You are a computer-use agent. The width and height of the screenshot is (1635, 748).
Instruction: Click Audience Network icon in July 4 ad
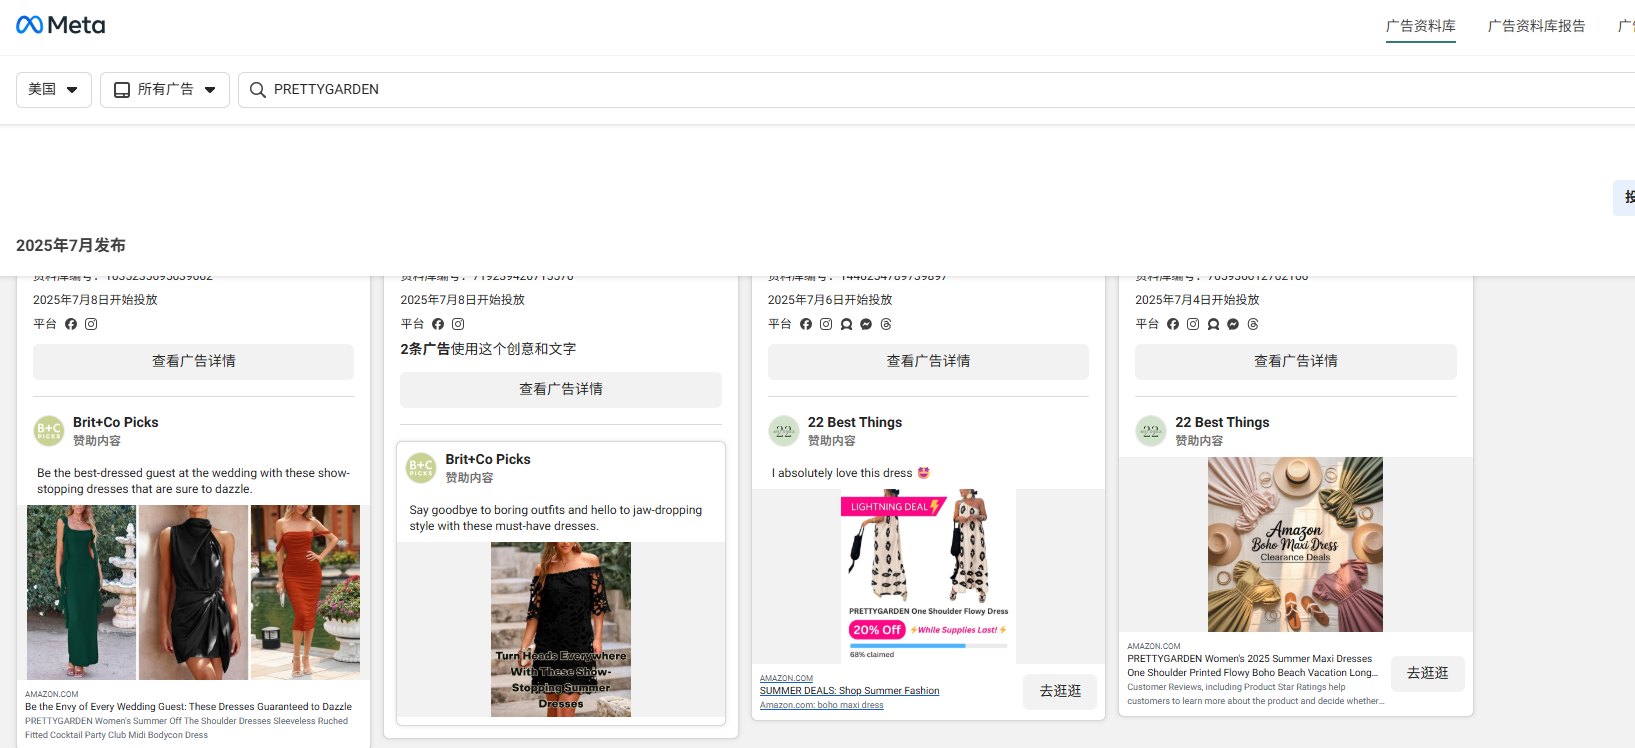[x=1213, y=324]
